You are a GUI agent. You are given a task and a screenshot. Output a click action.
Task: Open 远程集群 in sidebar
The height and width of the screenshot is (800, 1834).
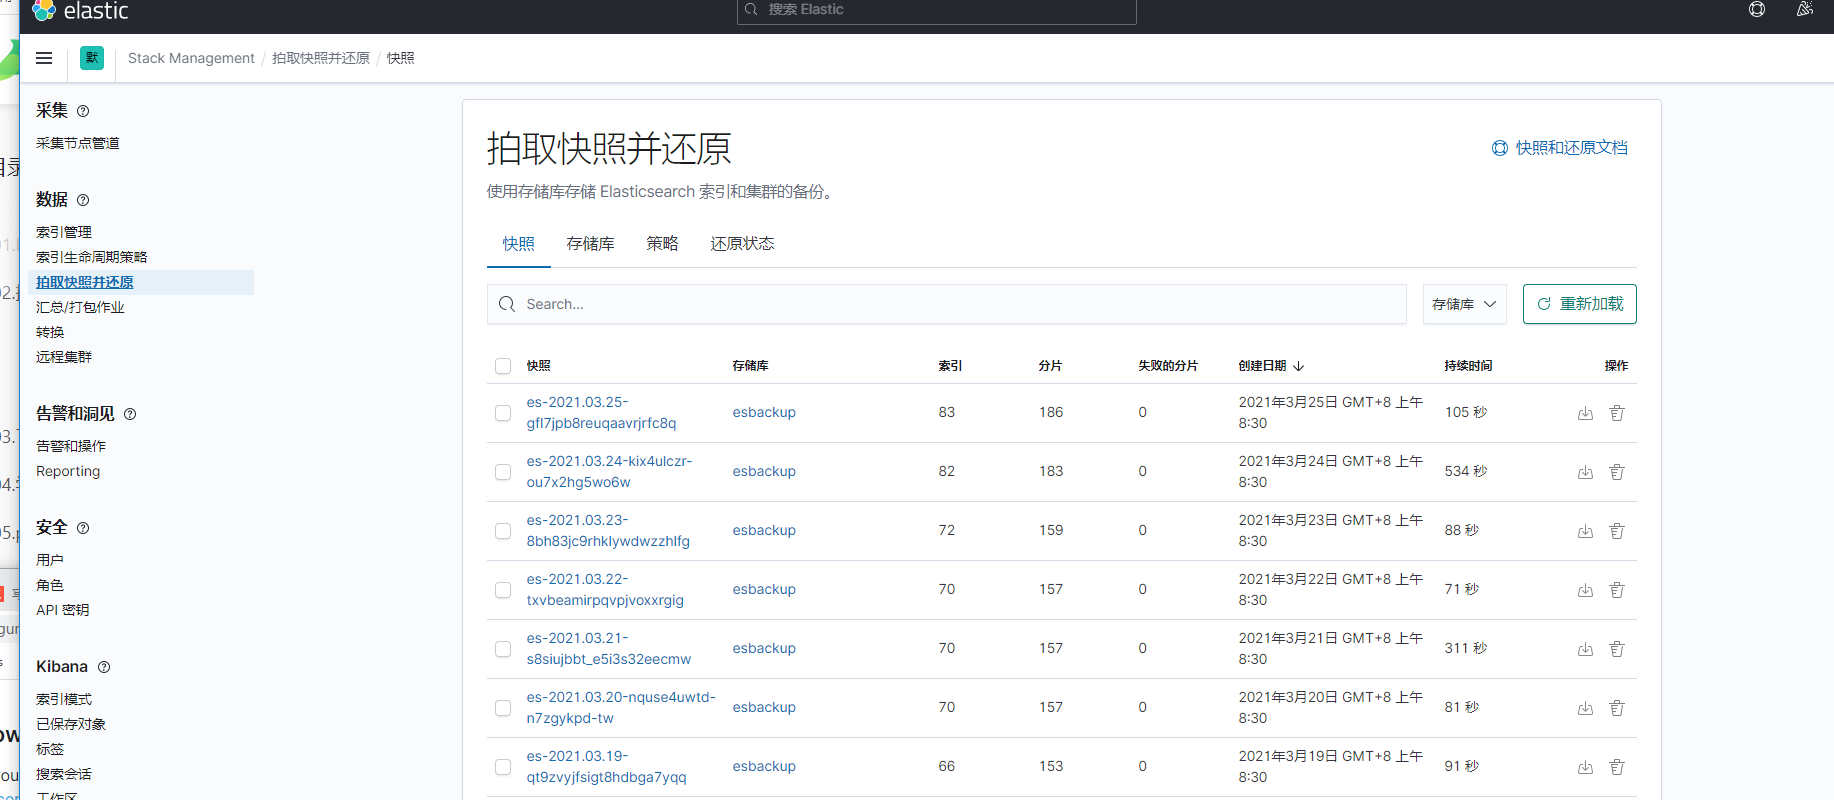[64, 357]
